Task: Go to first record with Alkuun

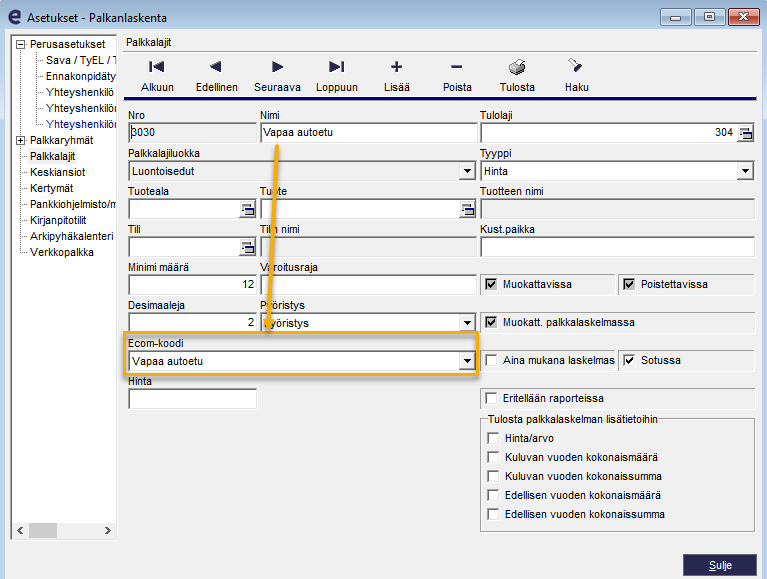Action: (157, 75)
